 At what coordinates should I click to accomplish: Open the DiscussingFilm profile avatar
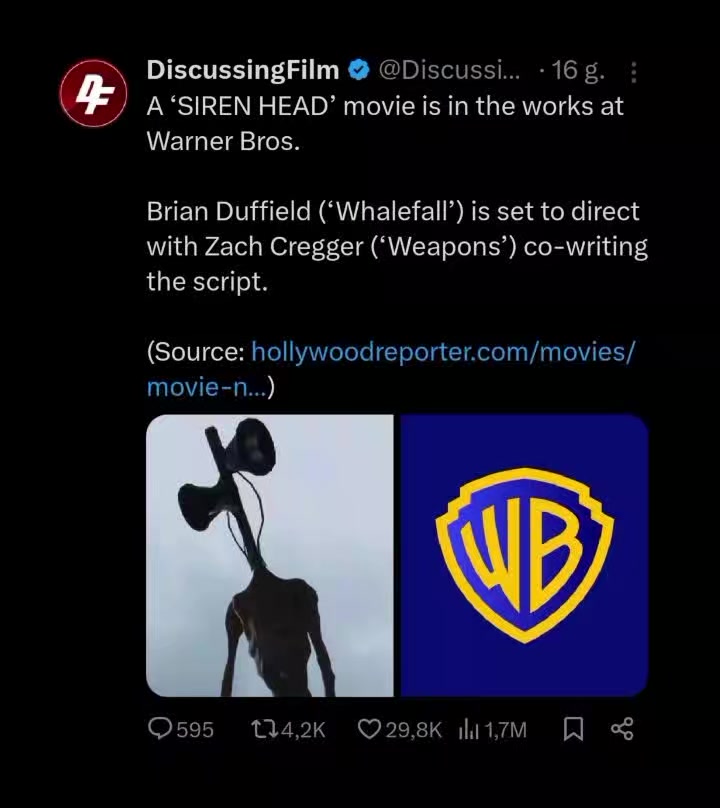93,94
